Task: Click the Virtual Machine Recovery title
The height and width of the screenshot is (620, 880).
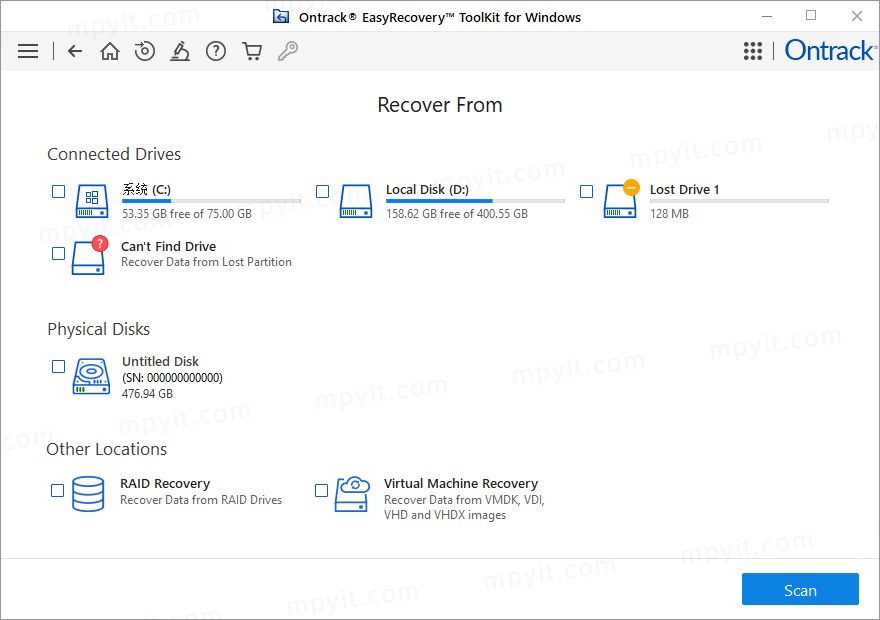Action: [461, 484]
